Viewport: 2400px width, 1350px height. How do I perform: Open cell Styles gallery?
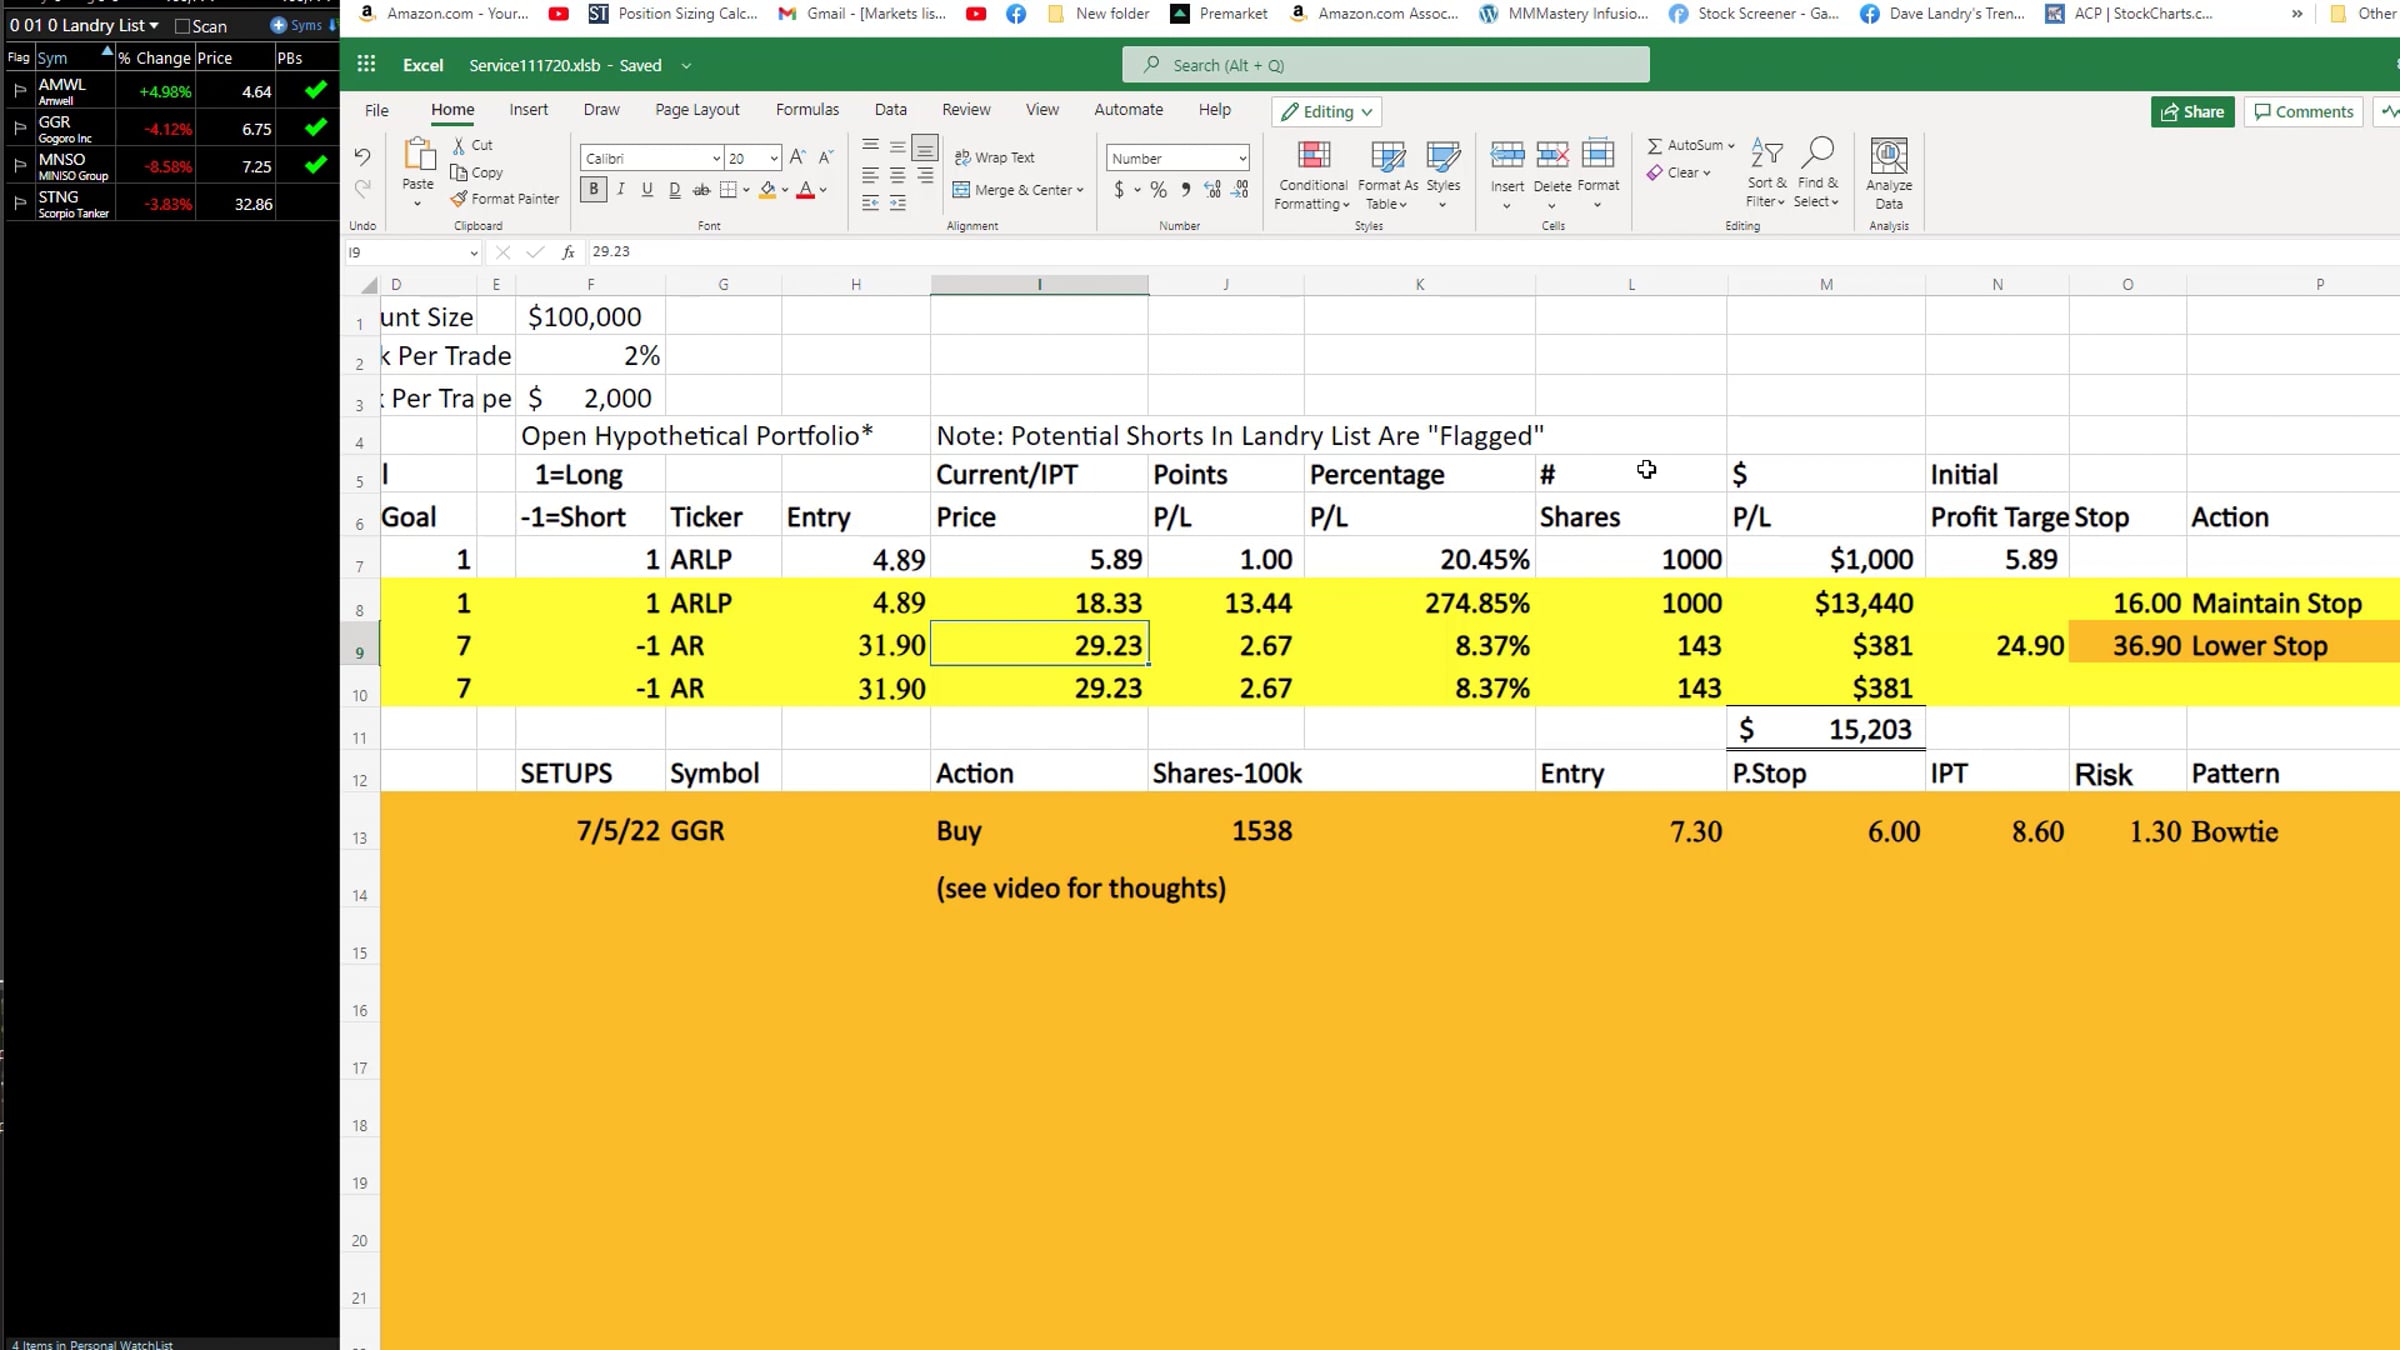coord(1443,175)
